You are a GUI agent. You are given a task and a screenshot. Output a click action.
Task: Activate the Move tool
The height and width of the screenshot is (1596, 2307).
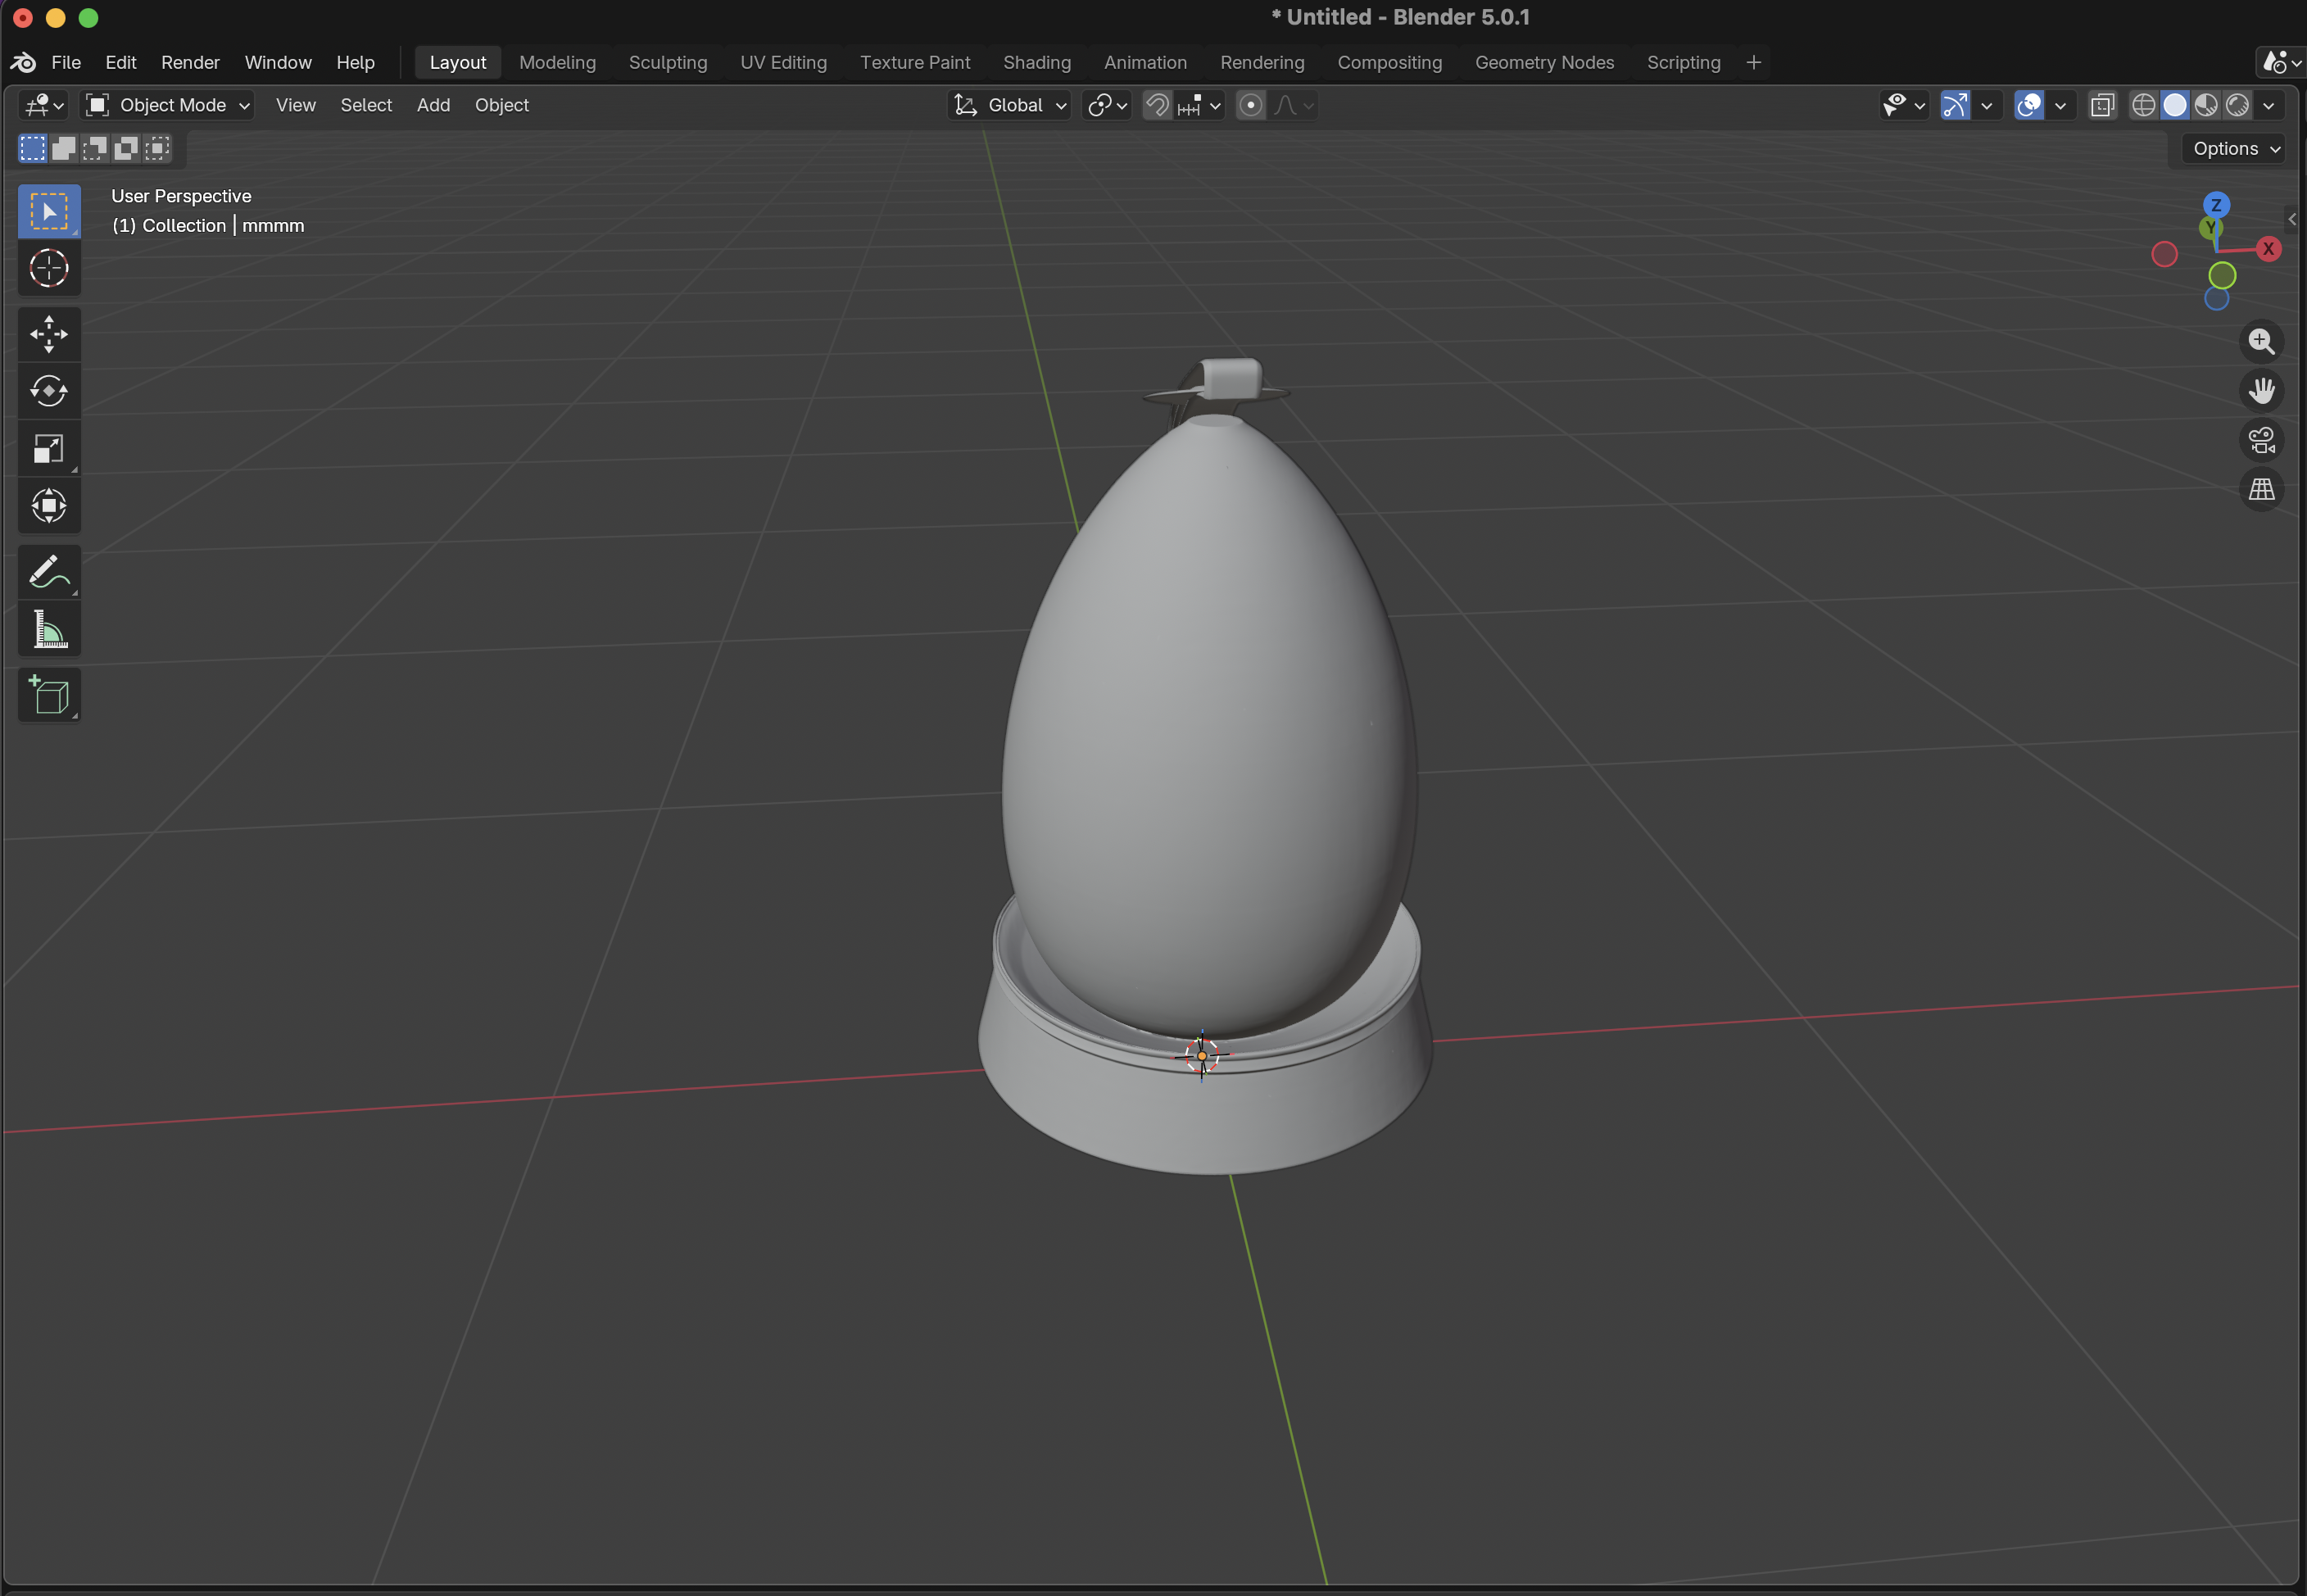pos(49,334)
